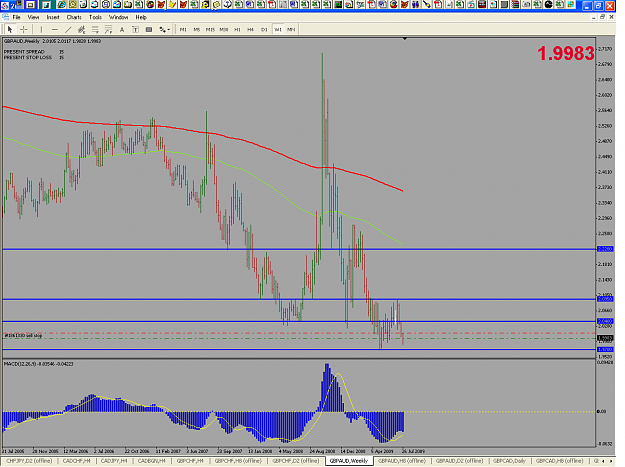Viewport: 625px width, 467px height.
Task: Click the PRESENT SPREAD label
Action: click(24, 52)
